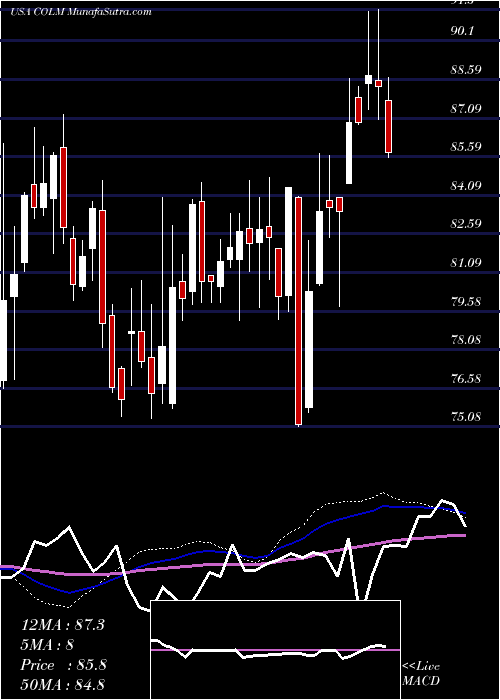Click the final red candle near 85.59
This screenshot has height=700, width=500.
(388, 126)
